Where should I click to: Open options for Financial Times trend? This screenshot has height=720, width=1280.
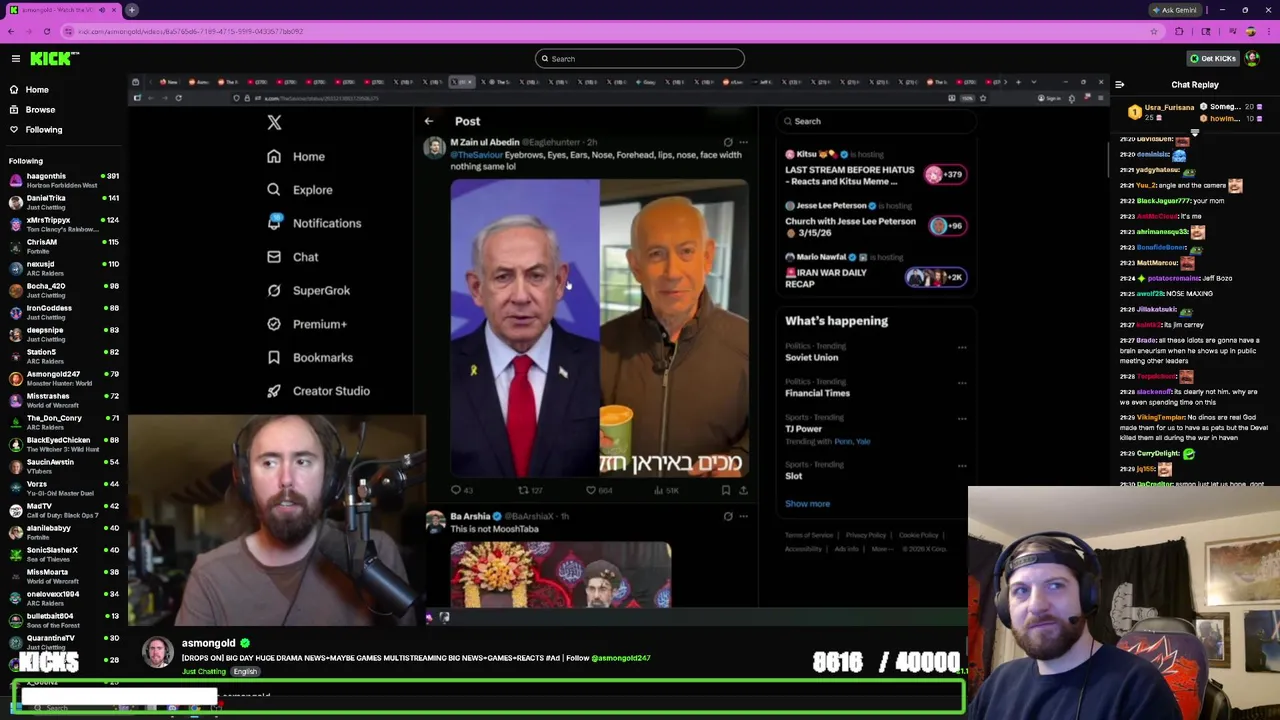click(x=962, y=382)
